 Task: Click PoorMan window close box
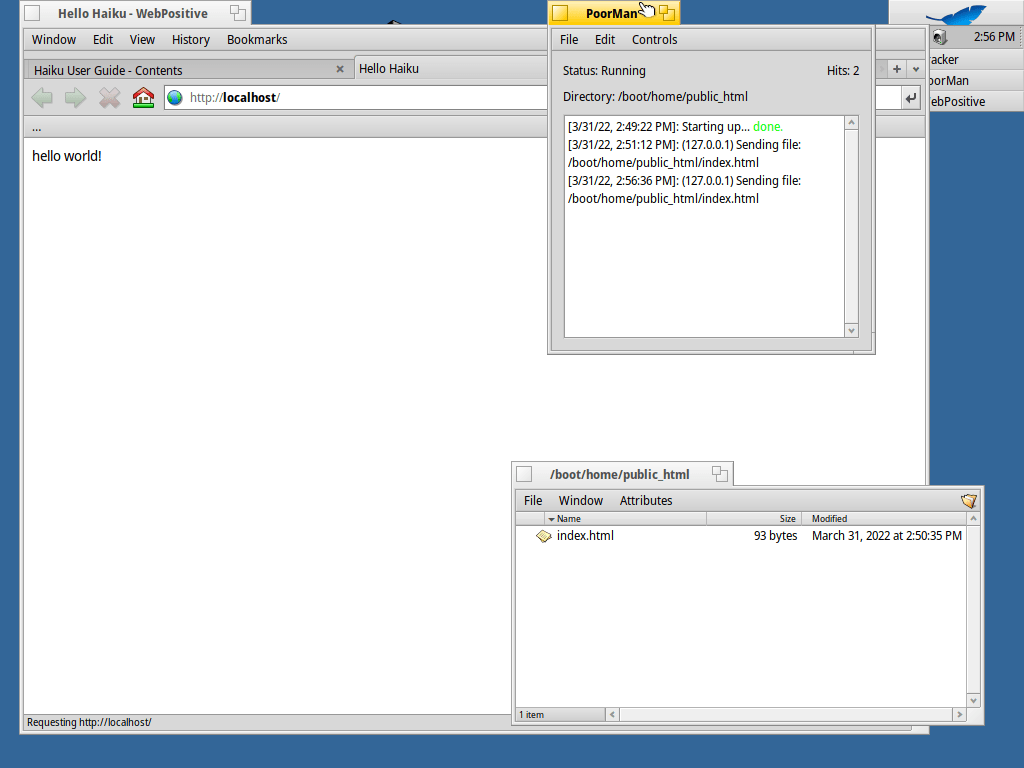click(x=560, y=13)
